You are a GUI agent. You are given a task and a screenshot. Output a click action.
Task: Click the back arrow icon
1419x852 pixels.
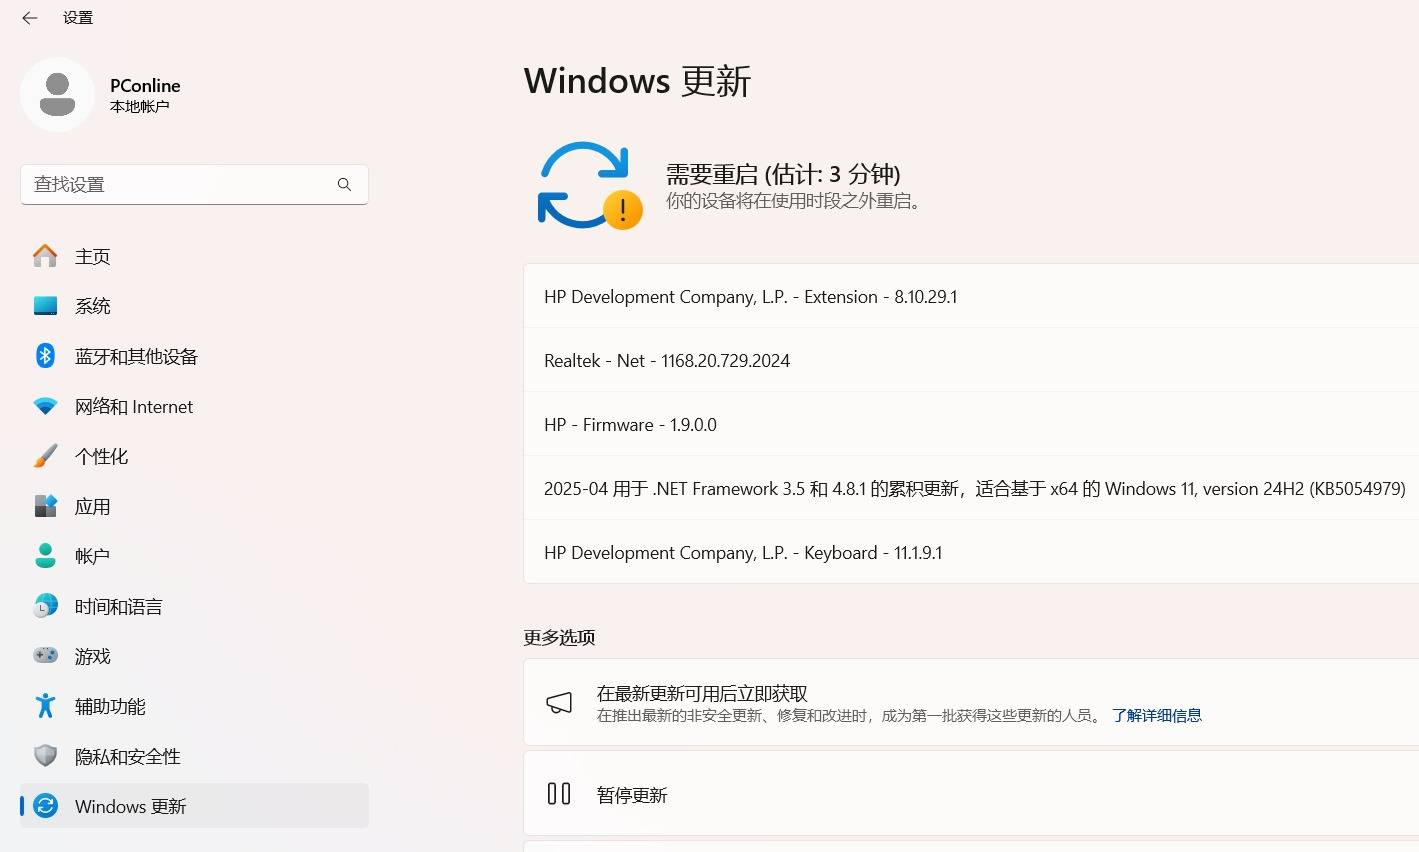[30, 18]
